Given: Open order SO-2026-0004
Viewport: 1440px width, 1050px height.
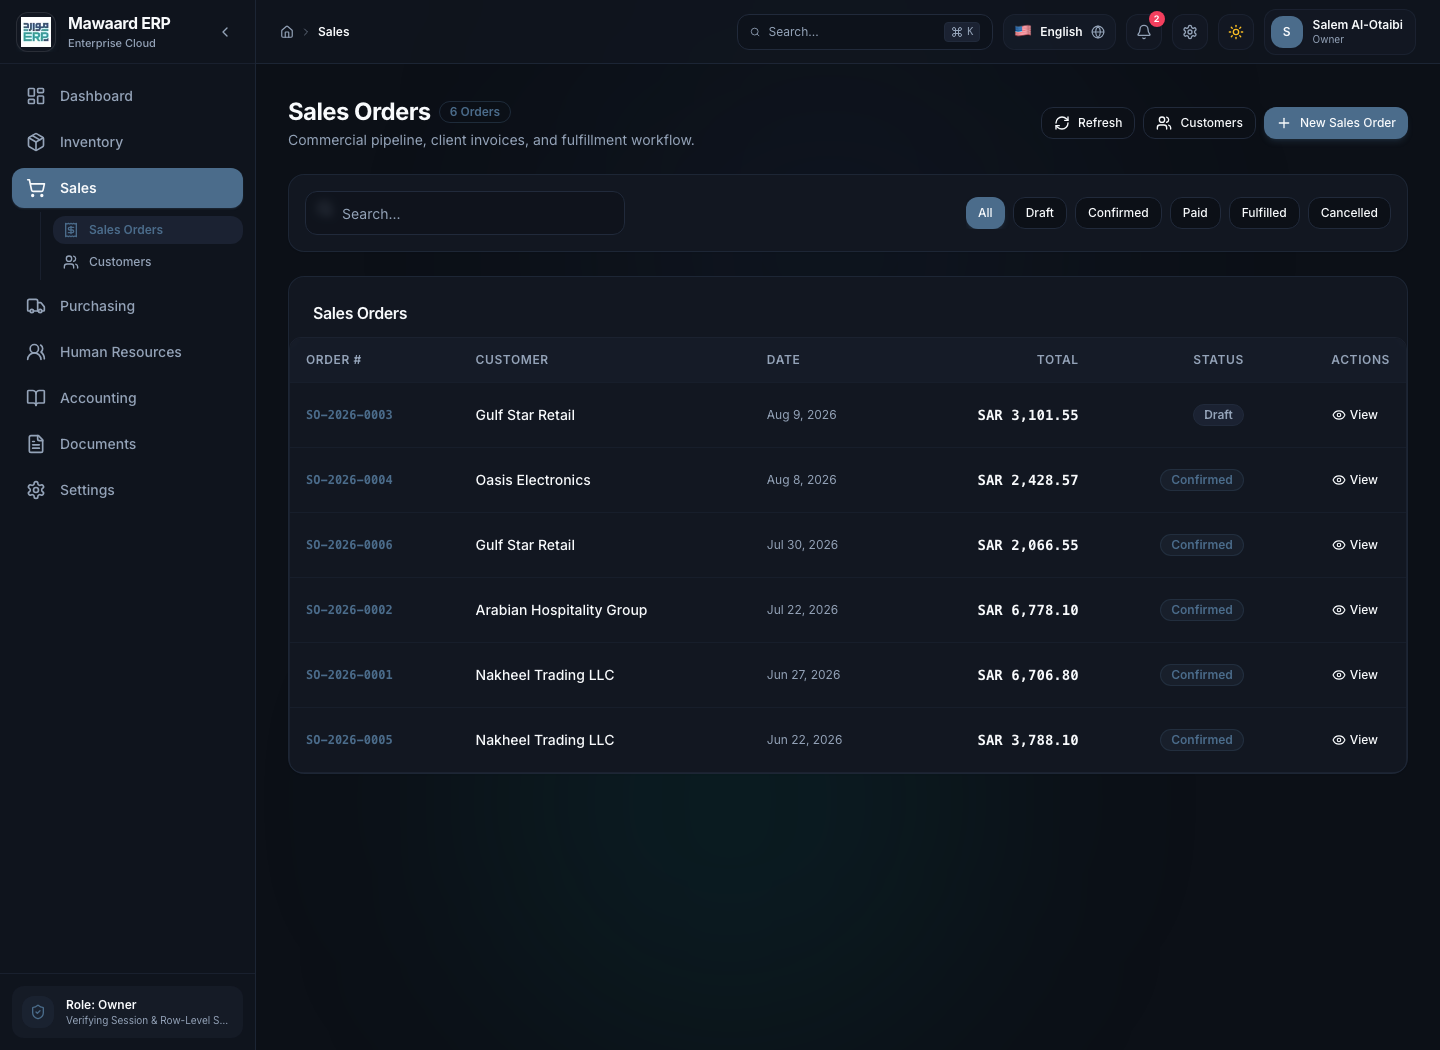Looking at the screenshot, I should click(x=349, y=480).
